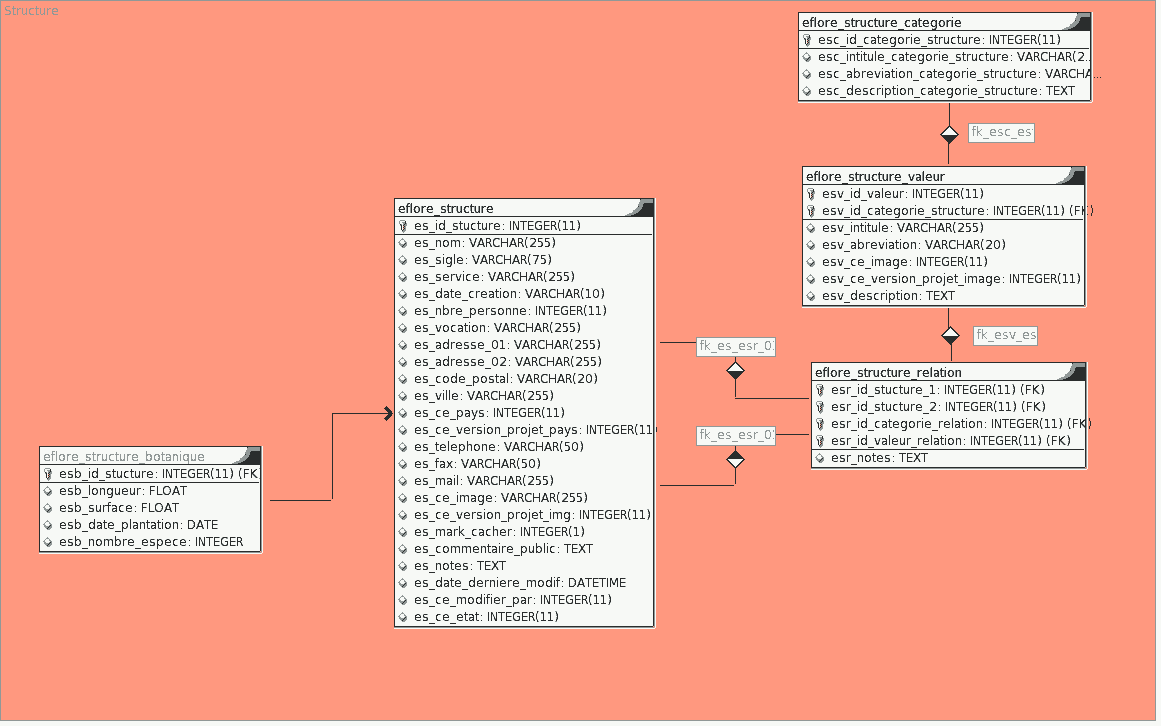Image resolution: width=1161 pixels, height=726 pixels.
Task: Click the key icon of esb_id_stucture
Action: pyautogui.click(x=48, y=474)
